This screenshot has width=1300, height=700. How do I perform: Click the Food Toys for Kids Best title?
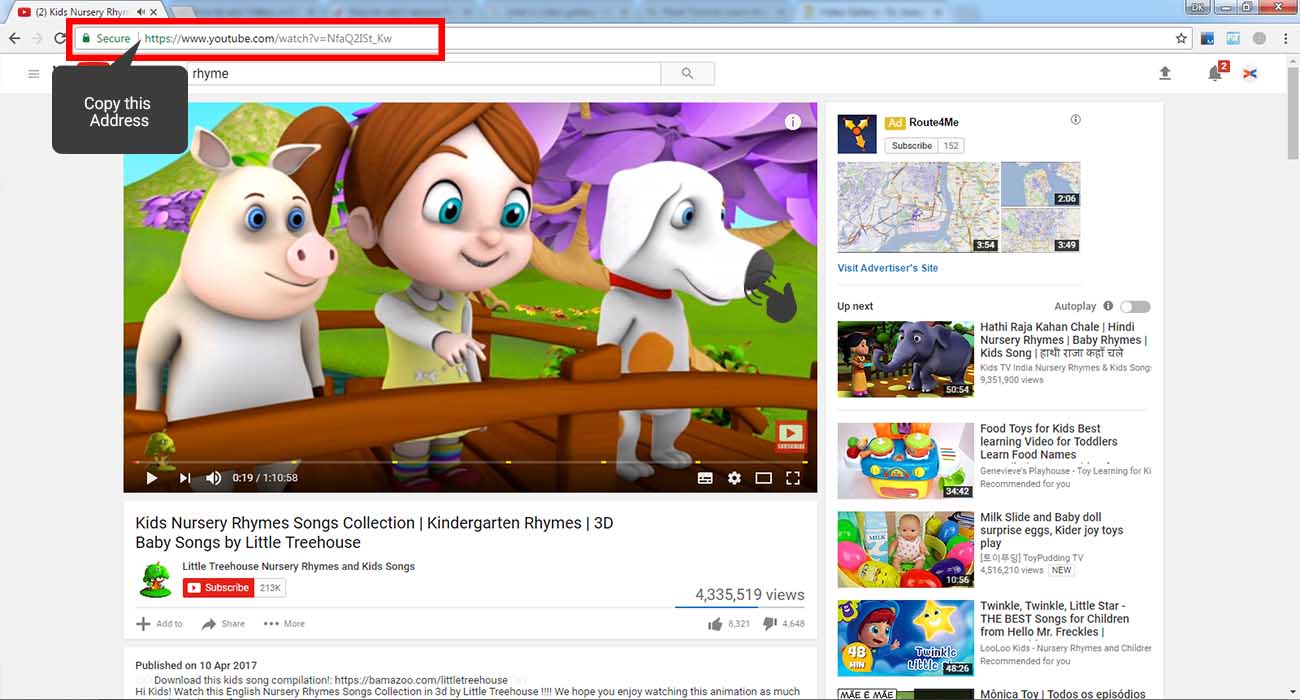(x=1049, y=442)
